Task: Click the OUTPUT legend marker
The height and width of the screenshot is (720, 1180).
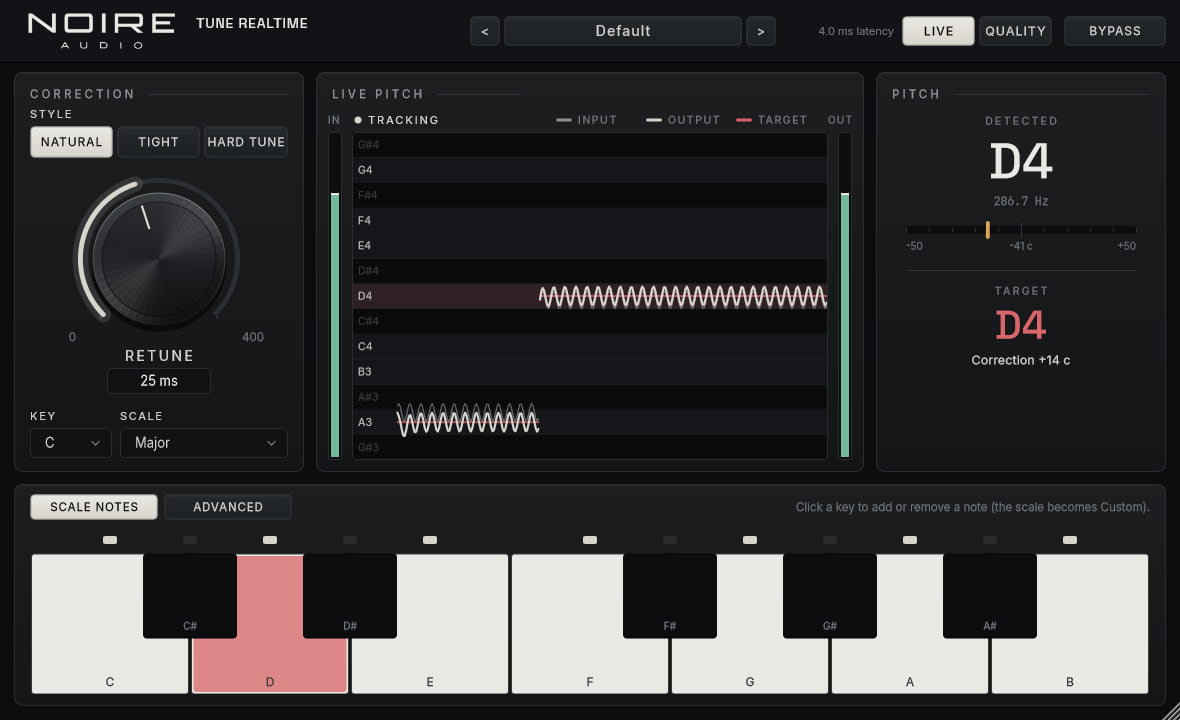Action: click(x=654, y=120)
